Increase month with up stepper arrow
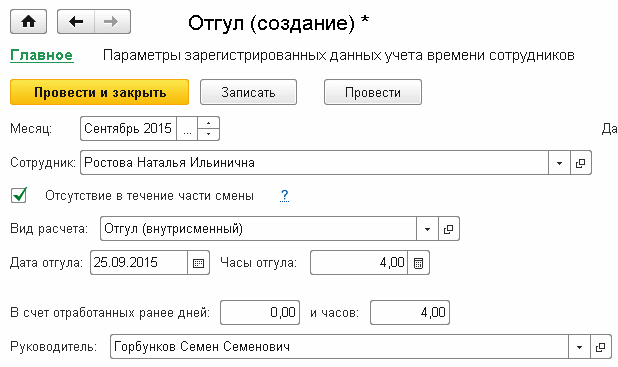Image resolution: width=618 pixels, height=367 pixels. (x=208, y=123)
